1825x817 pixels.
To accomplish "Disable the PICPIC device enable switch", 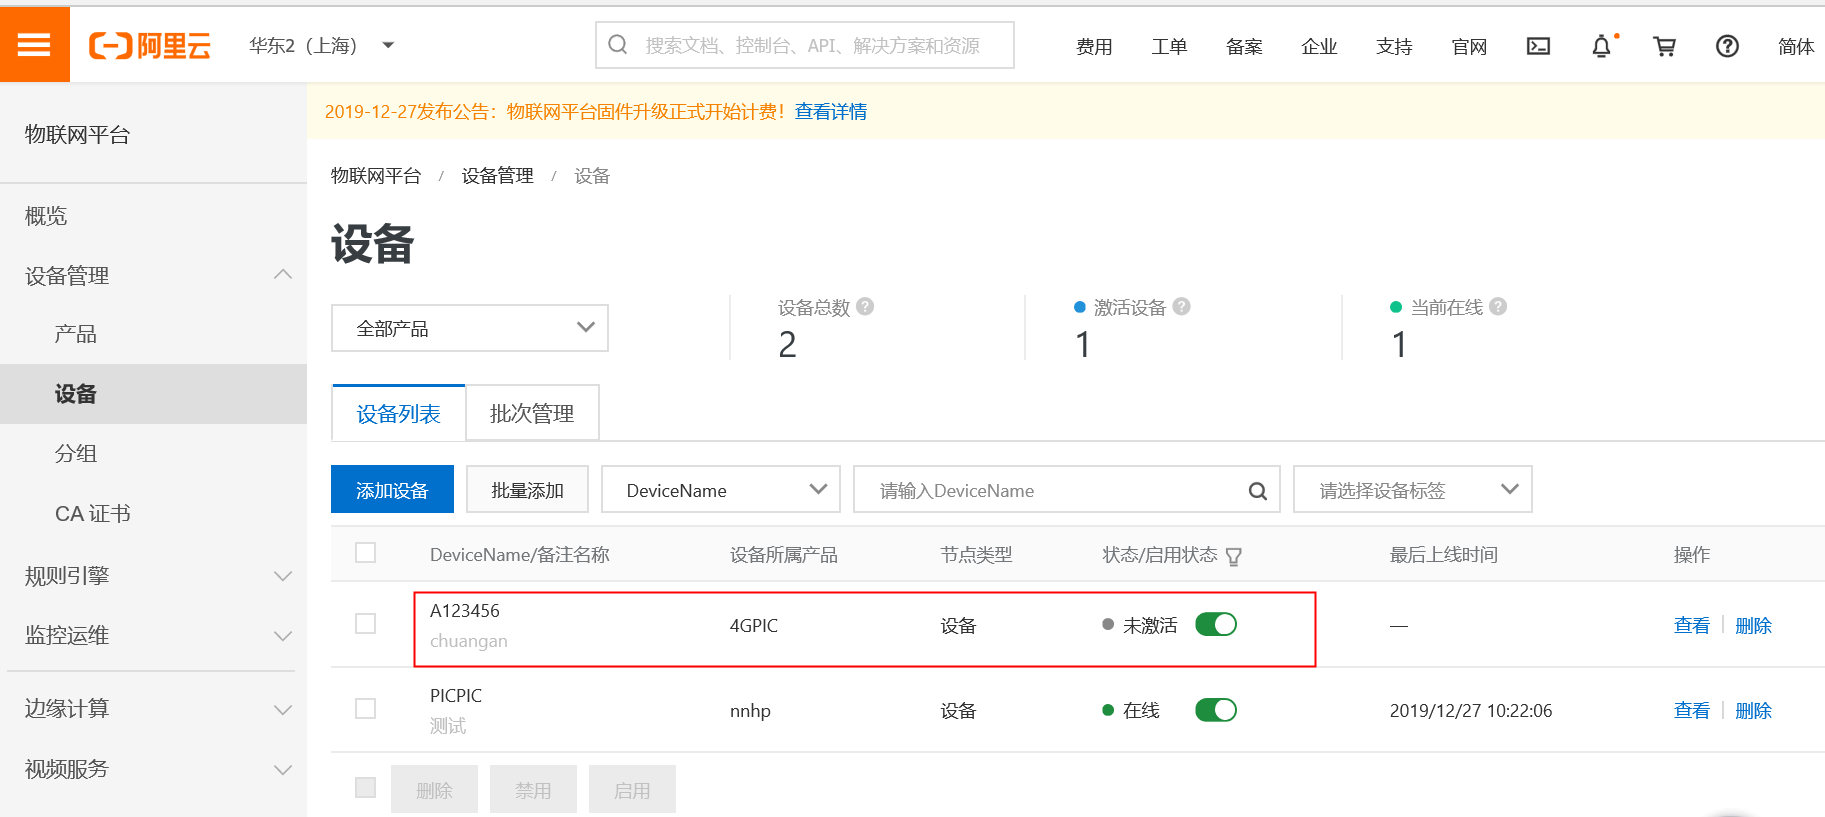I will [1216, 710].
